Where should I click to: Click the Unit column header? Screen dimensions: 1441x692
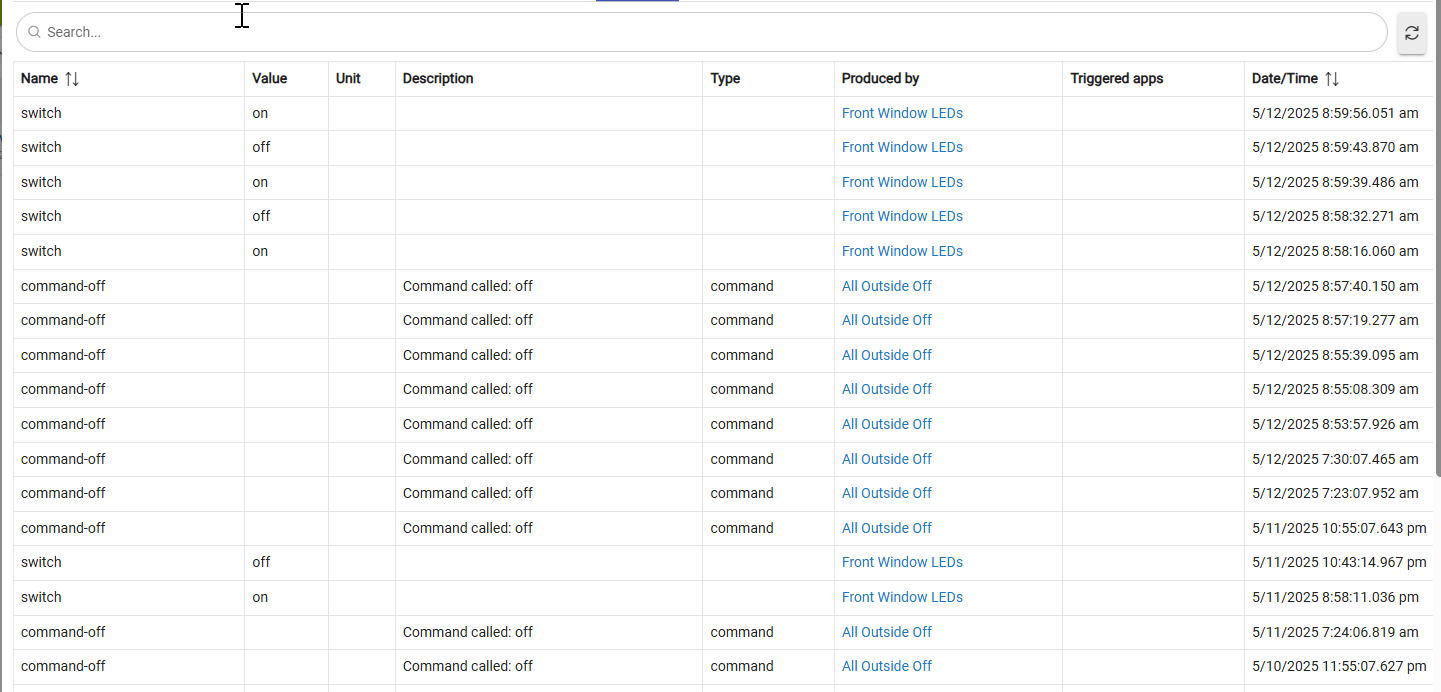pyautogui.click(x=348, y=78)
